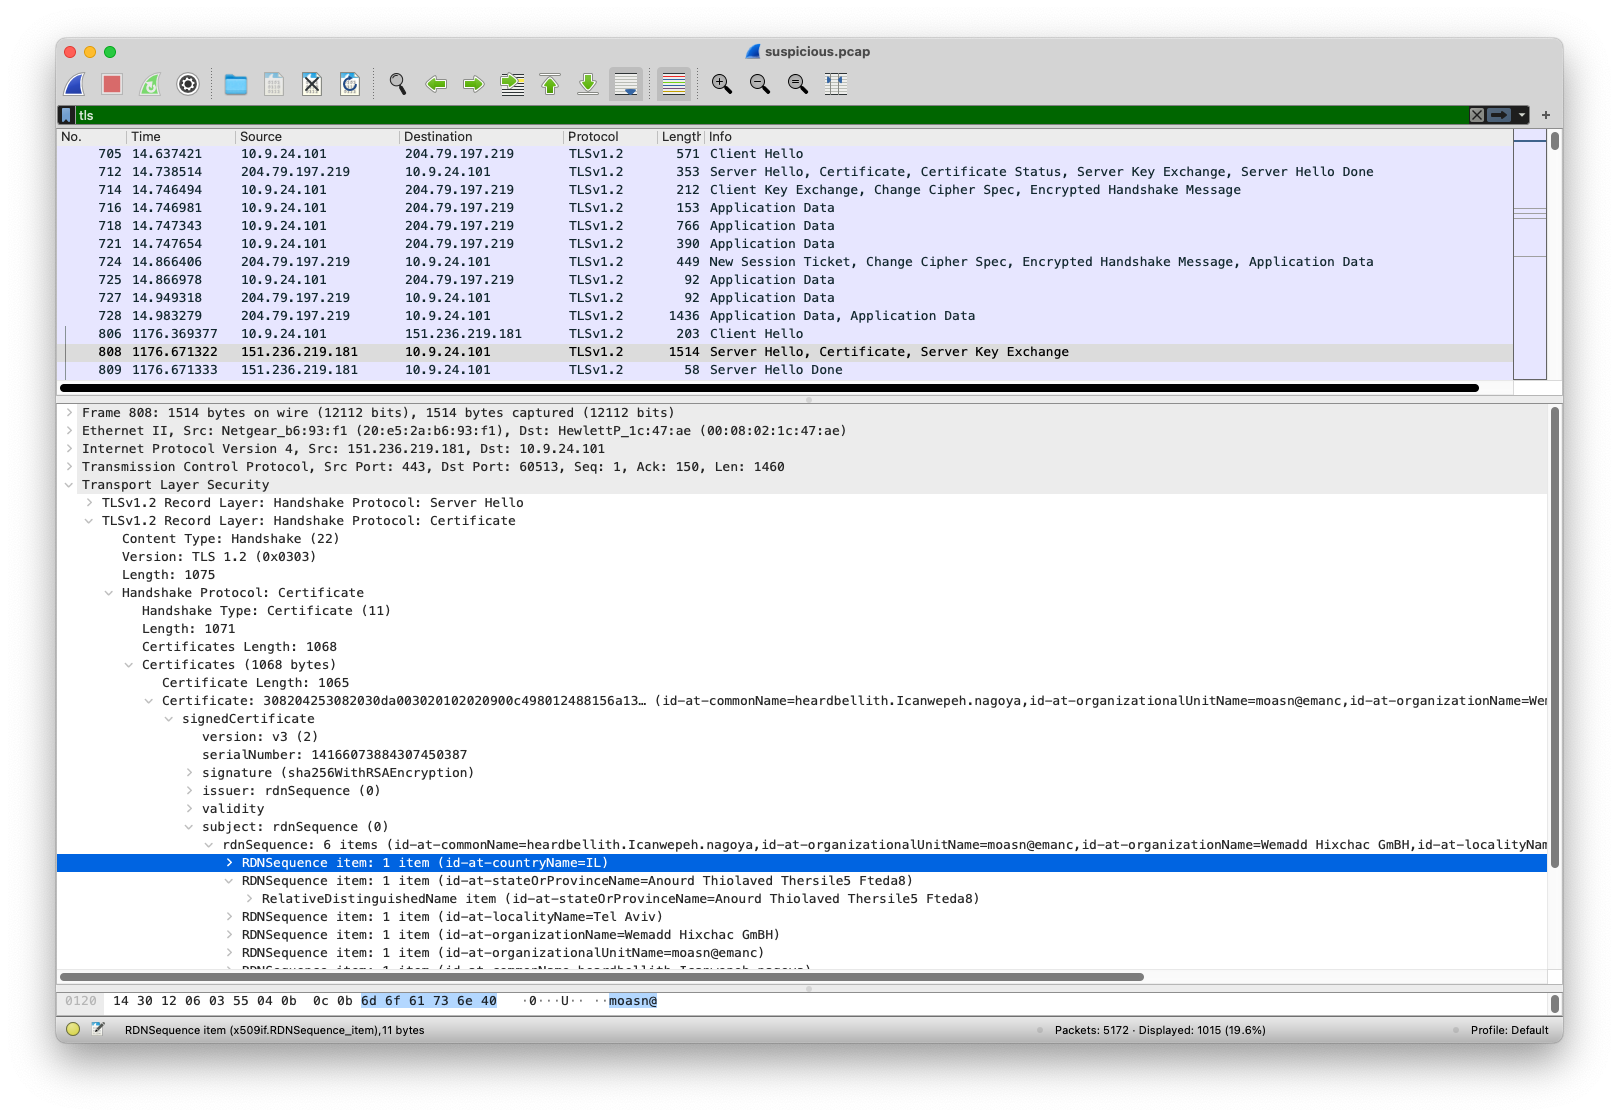This screenshot has width=1619, height=1117.
Task: Open expert information yellow circle icon
Action: [73, 1029]
